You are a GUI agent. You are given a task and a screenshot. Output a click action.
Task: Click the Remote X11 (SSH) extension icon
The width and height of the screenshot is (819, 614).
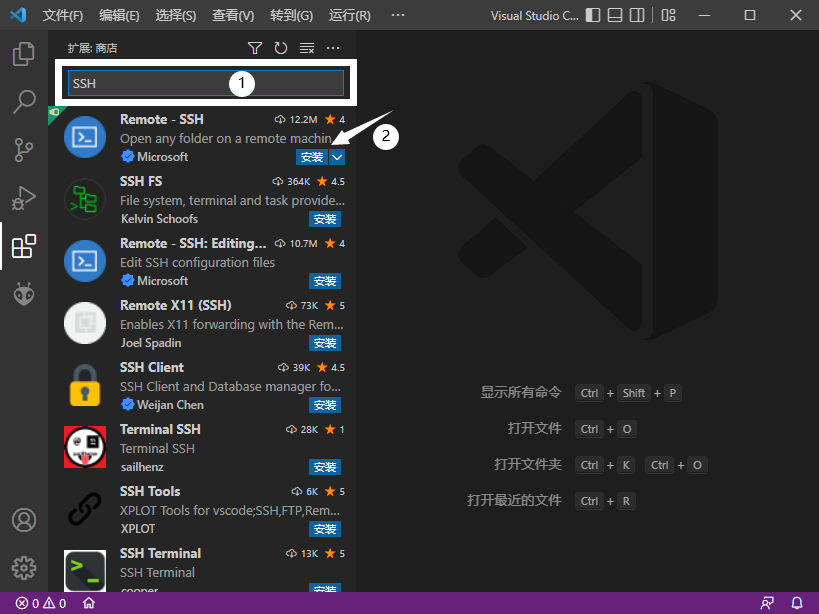click(x=85, y=323)
